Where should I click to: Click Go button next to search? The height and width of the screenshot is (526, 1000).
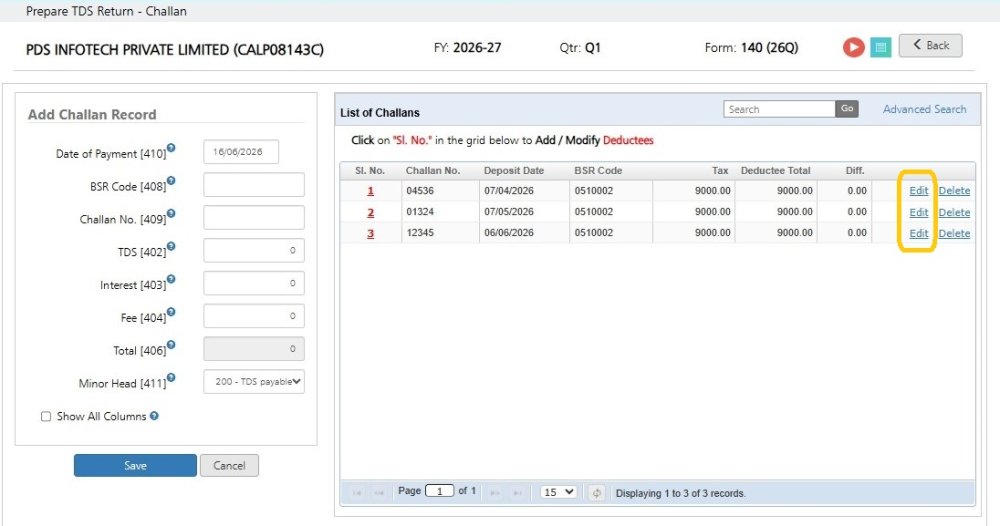tap(847, 109)
